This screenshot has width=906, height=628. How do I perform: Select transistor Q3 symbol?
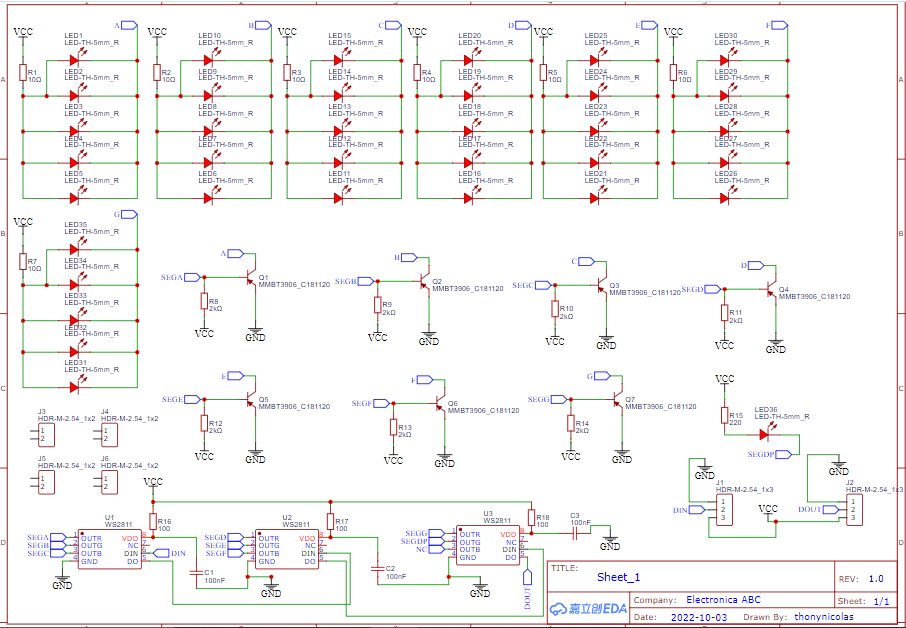pos(602,285)
